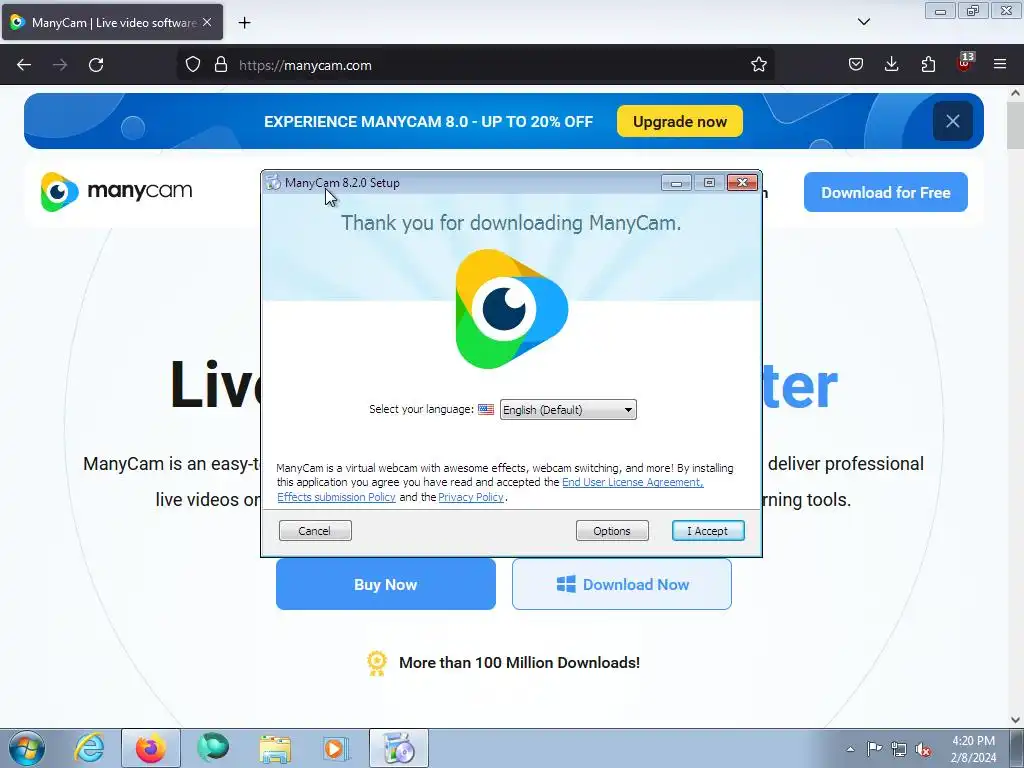
Task: Open the End User License Agreement link
Action: coord(632,482)
